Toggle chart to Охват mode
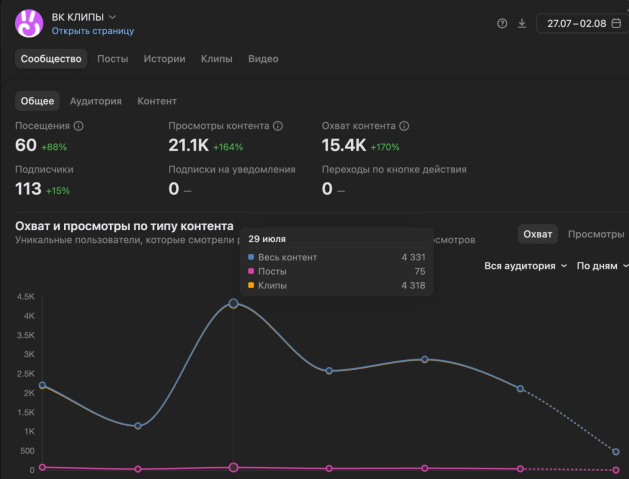Viewport: 629px width, 479px height. pyautogui.click(x=538, y=234)
